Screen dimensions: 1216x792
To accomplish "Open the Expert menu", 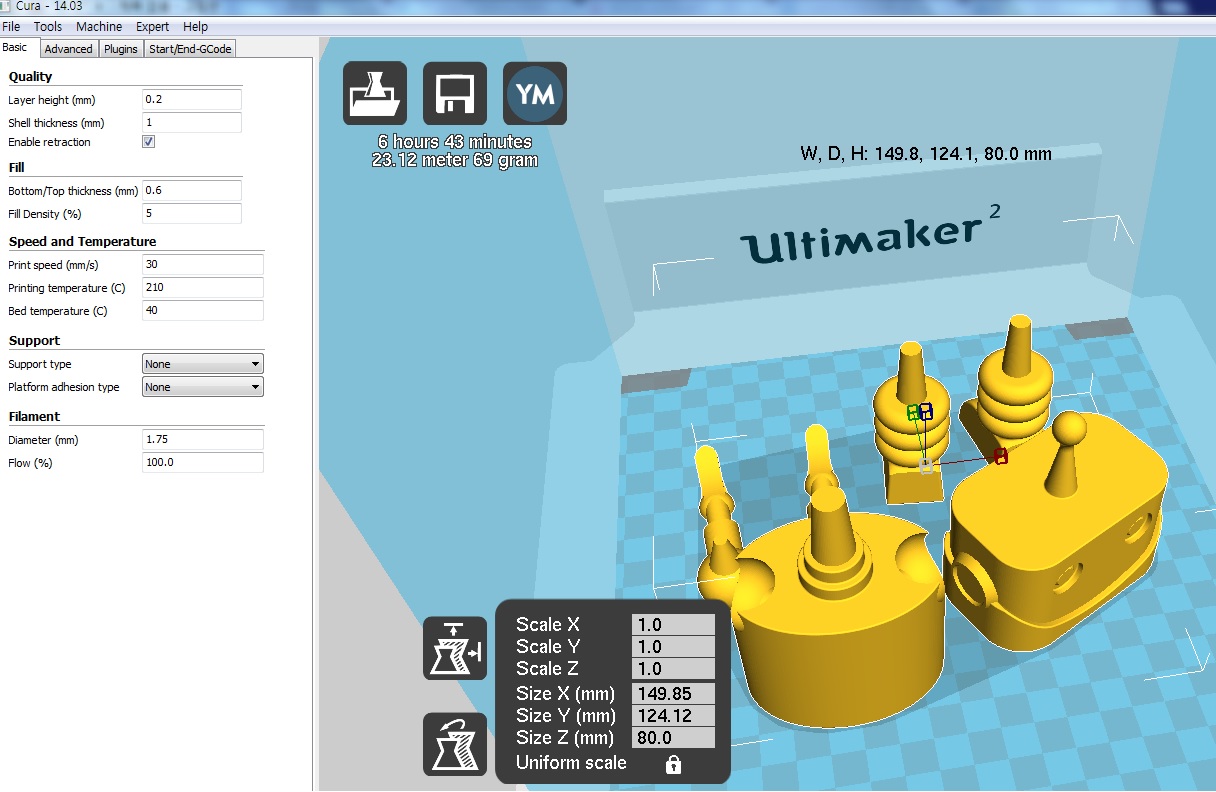I will pos(152,27).
